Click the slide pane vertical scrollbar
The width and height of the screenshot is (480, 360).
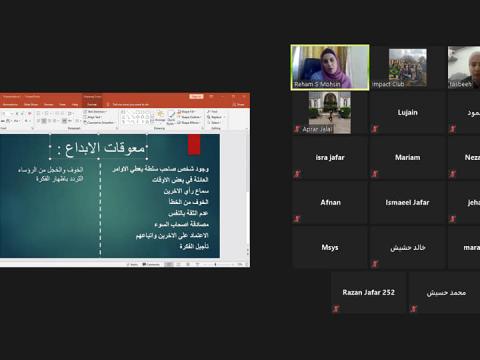tap(247, 193)
